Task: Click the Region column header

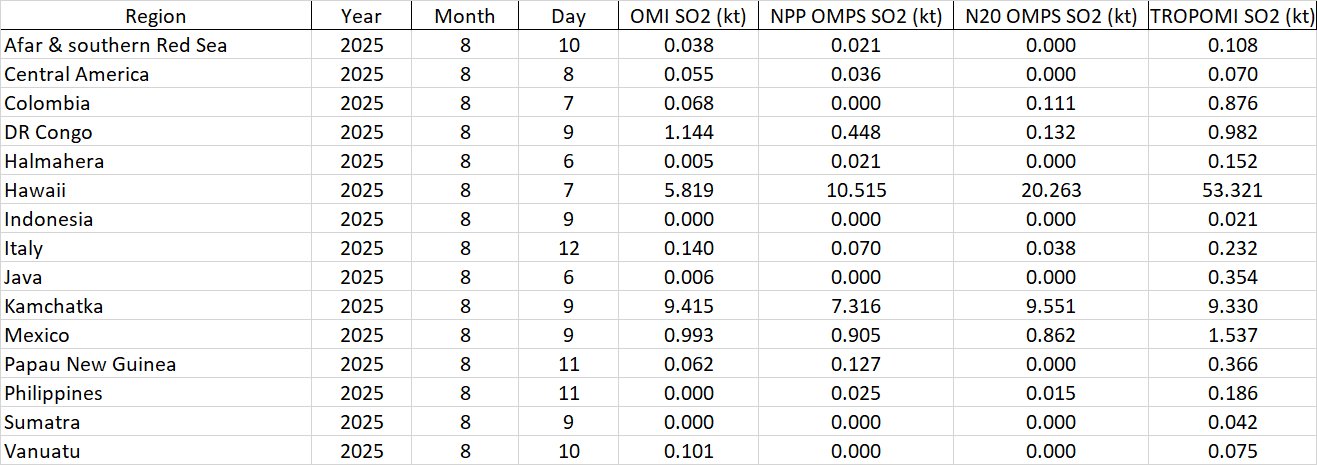Action: tap(155, 16)
